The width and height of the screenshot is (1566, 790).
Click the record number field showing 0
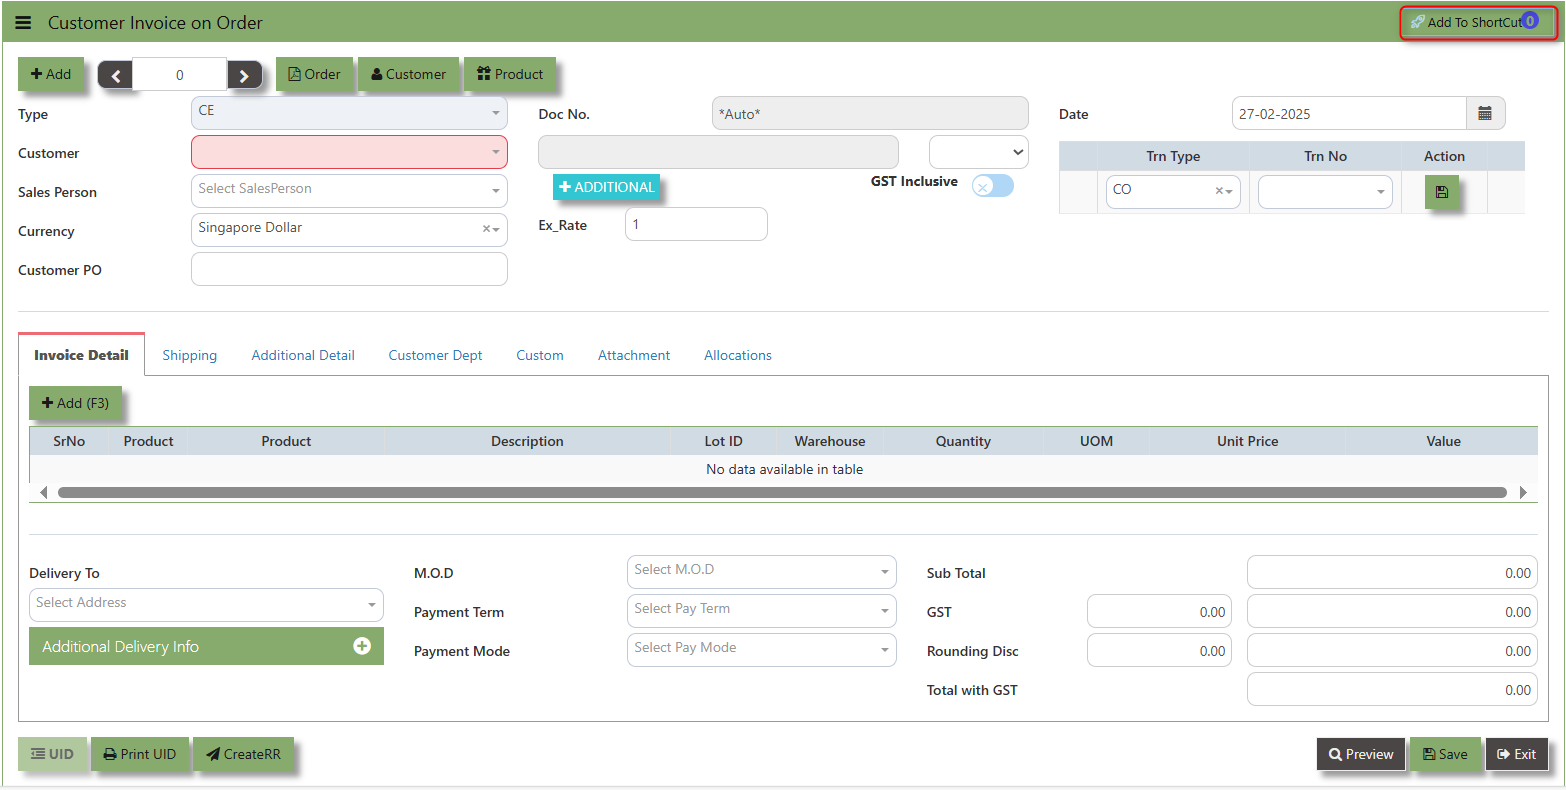pyautogui.click(x=180, y=75)
